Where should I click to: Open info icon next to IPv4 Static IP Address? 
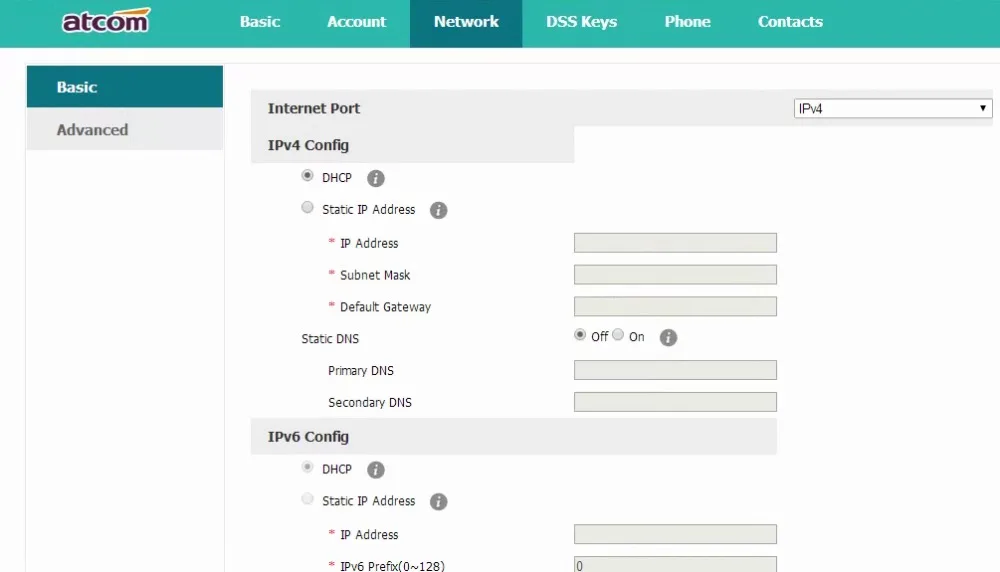click(x=438, y=210)
